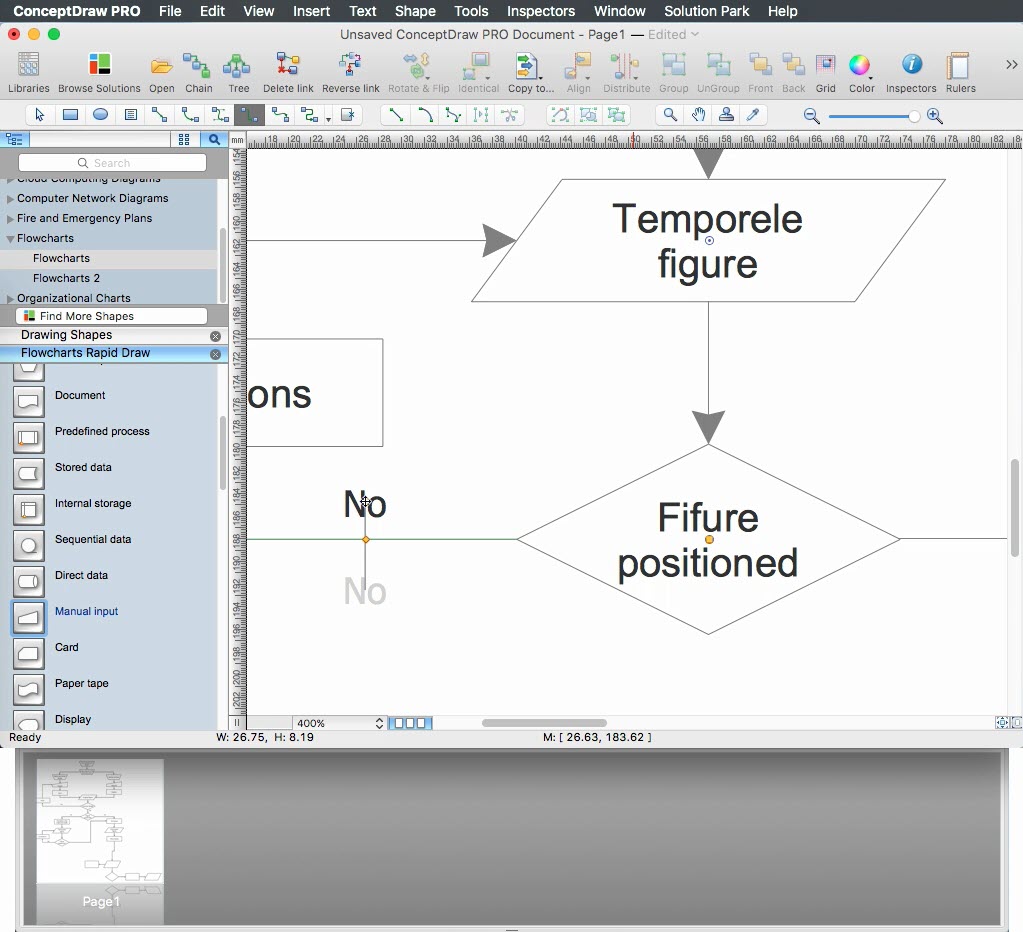Viewport: 1023px width, 932px height.
Task: Select the Arc drawing tool
Action: [425, 115]
